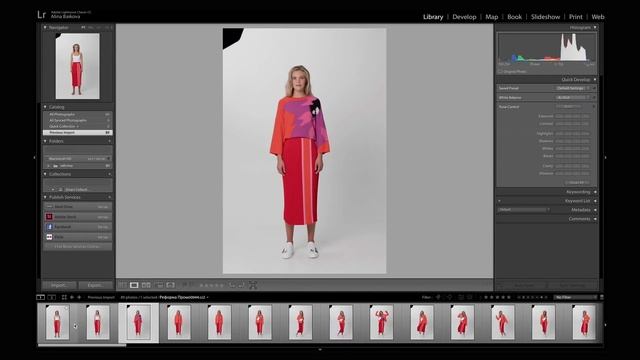Open second window display icon
Image resolution: width=640 pixels, height=360 pixels.
pos(51,297)
